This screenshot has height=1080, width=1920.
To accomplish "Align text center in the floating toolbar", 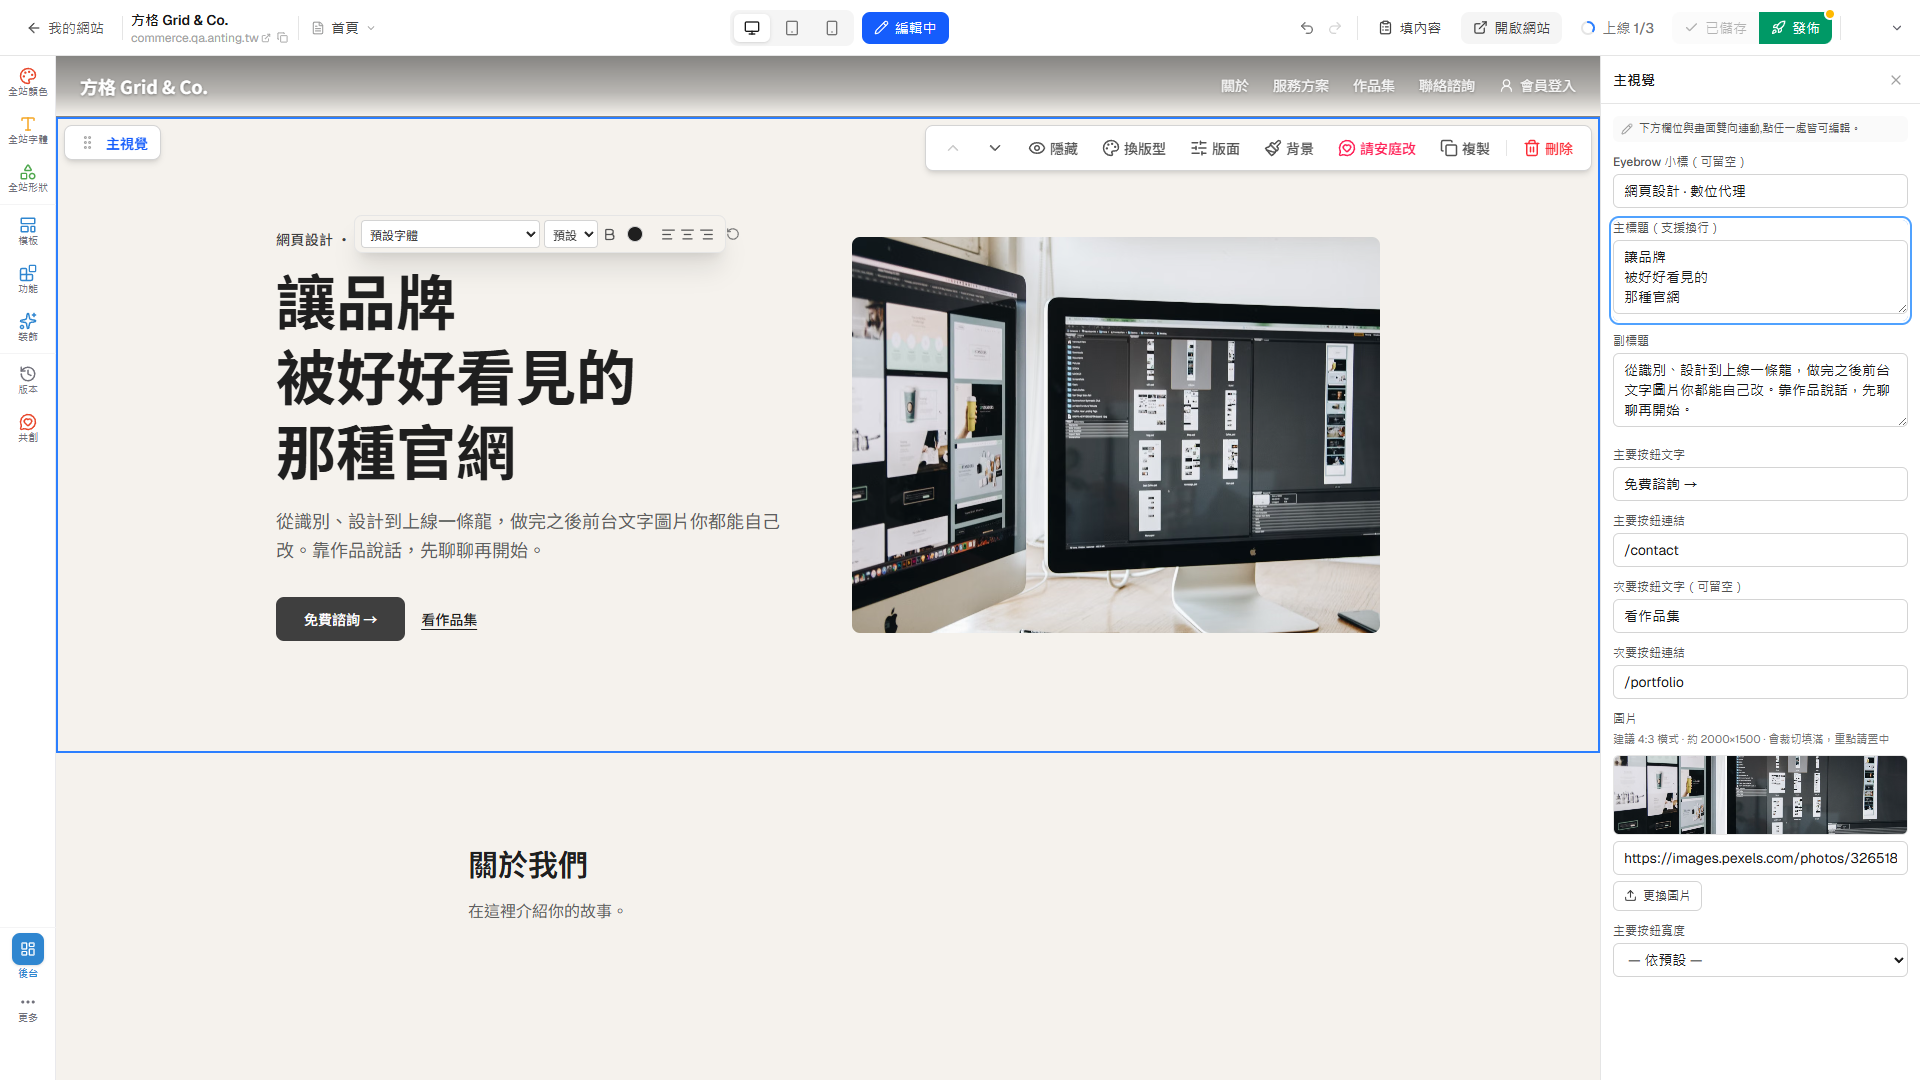I will 687,234.
